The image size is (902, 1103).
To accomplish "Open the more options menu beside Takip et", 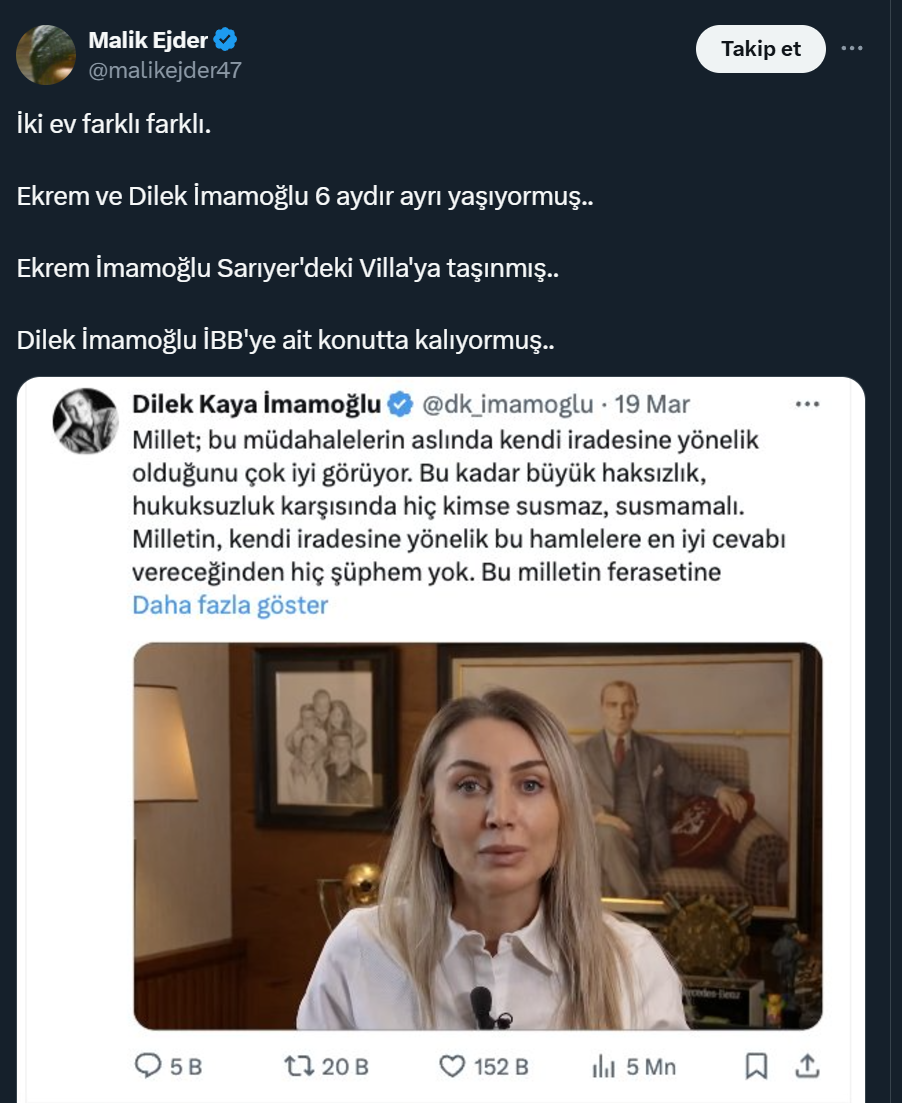I will [852, 48].
